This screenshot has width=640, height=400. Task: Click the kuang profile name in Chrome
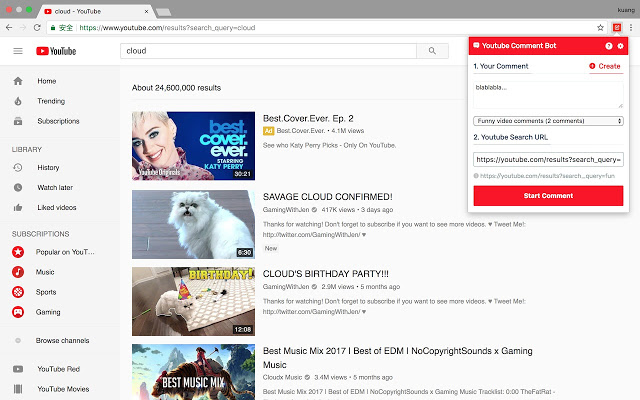click(626, 10)
